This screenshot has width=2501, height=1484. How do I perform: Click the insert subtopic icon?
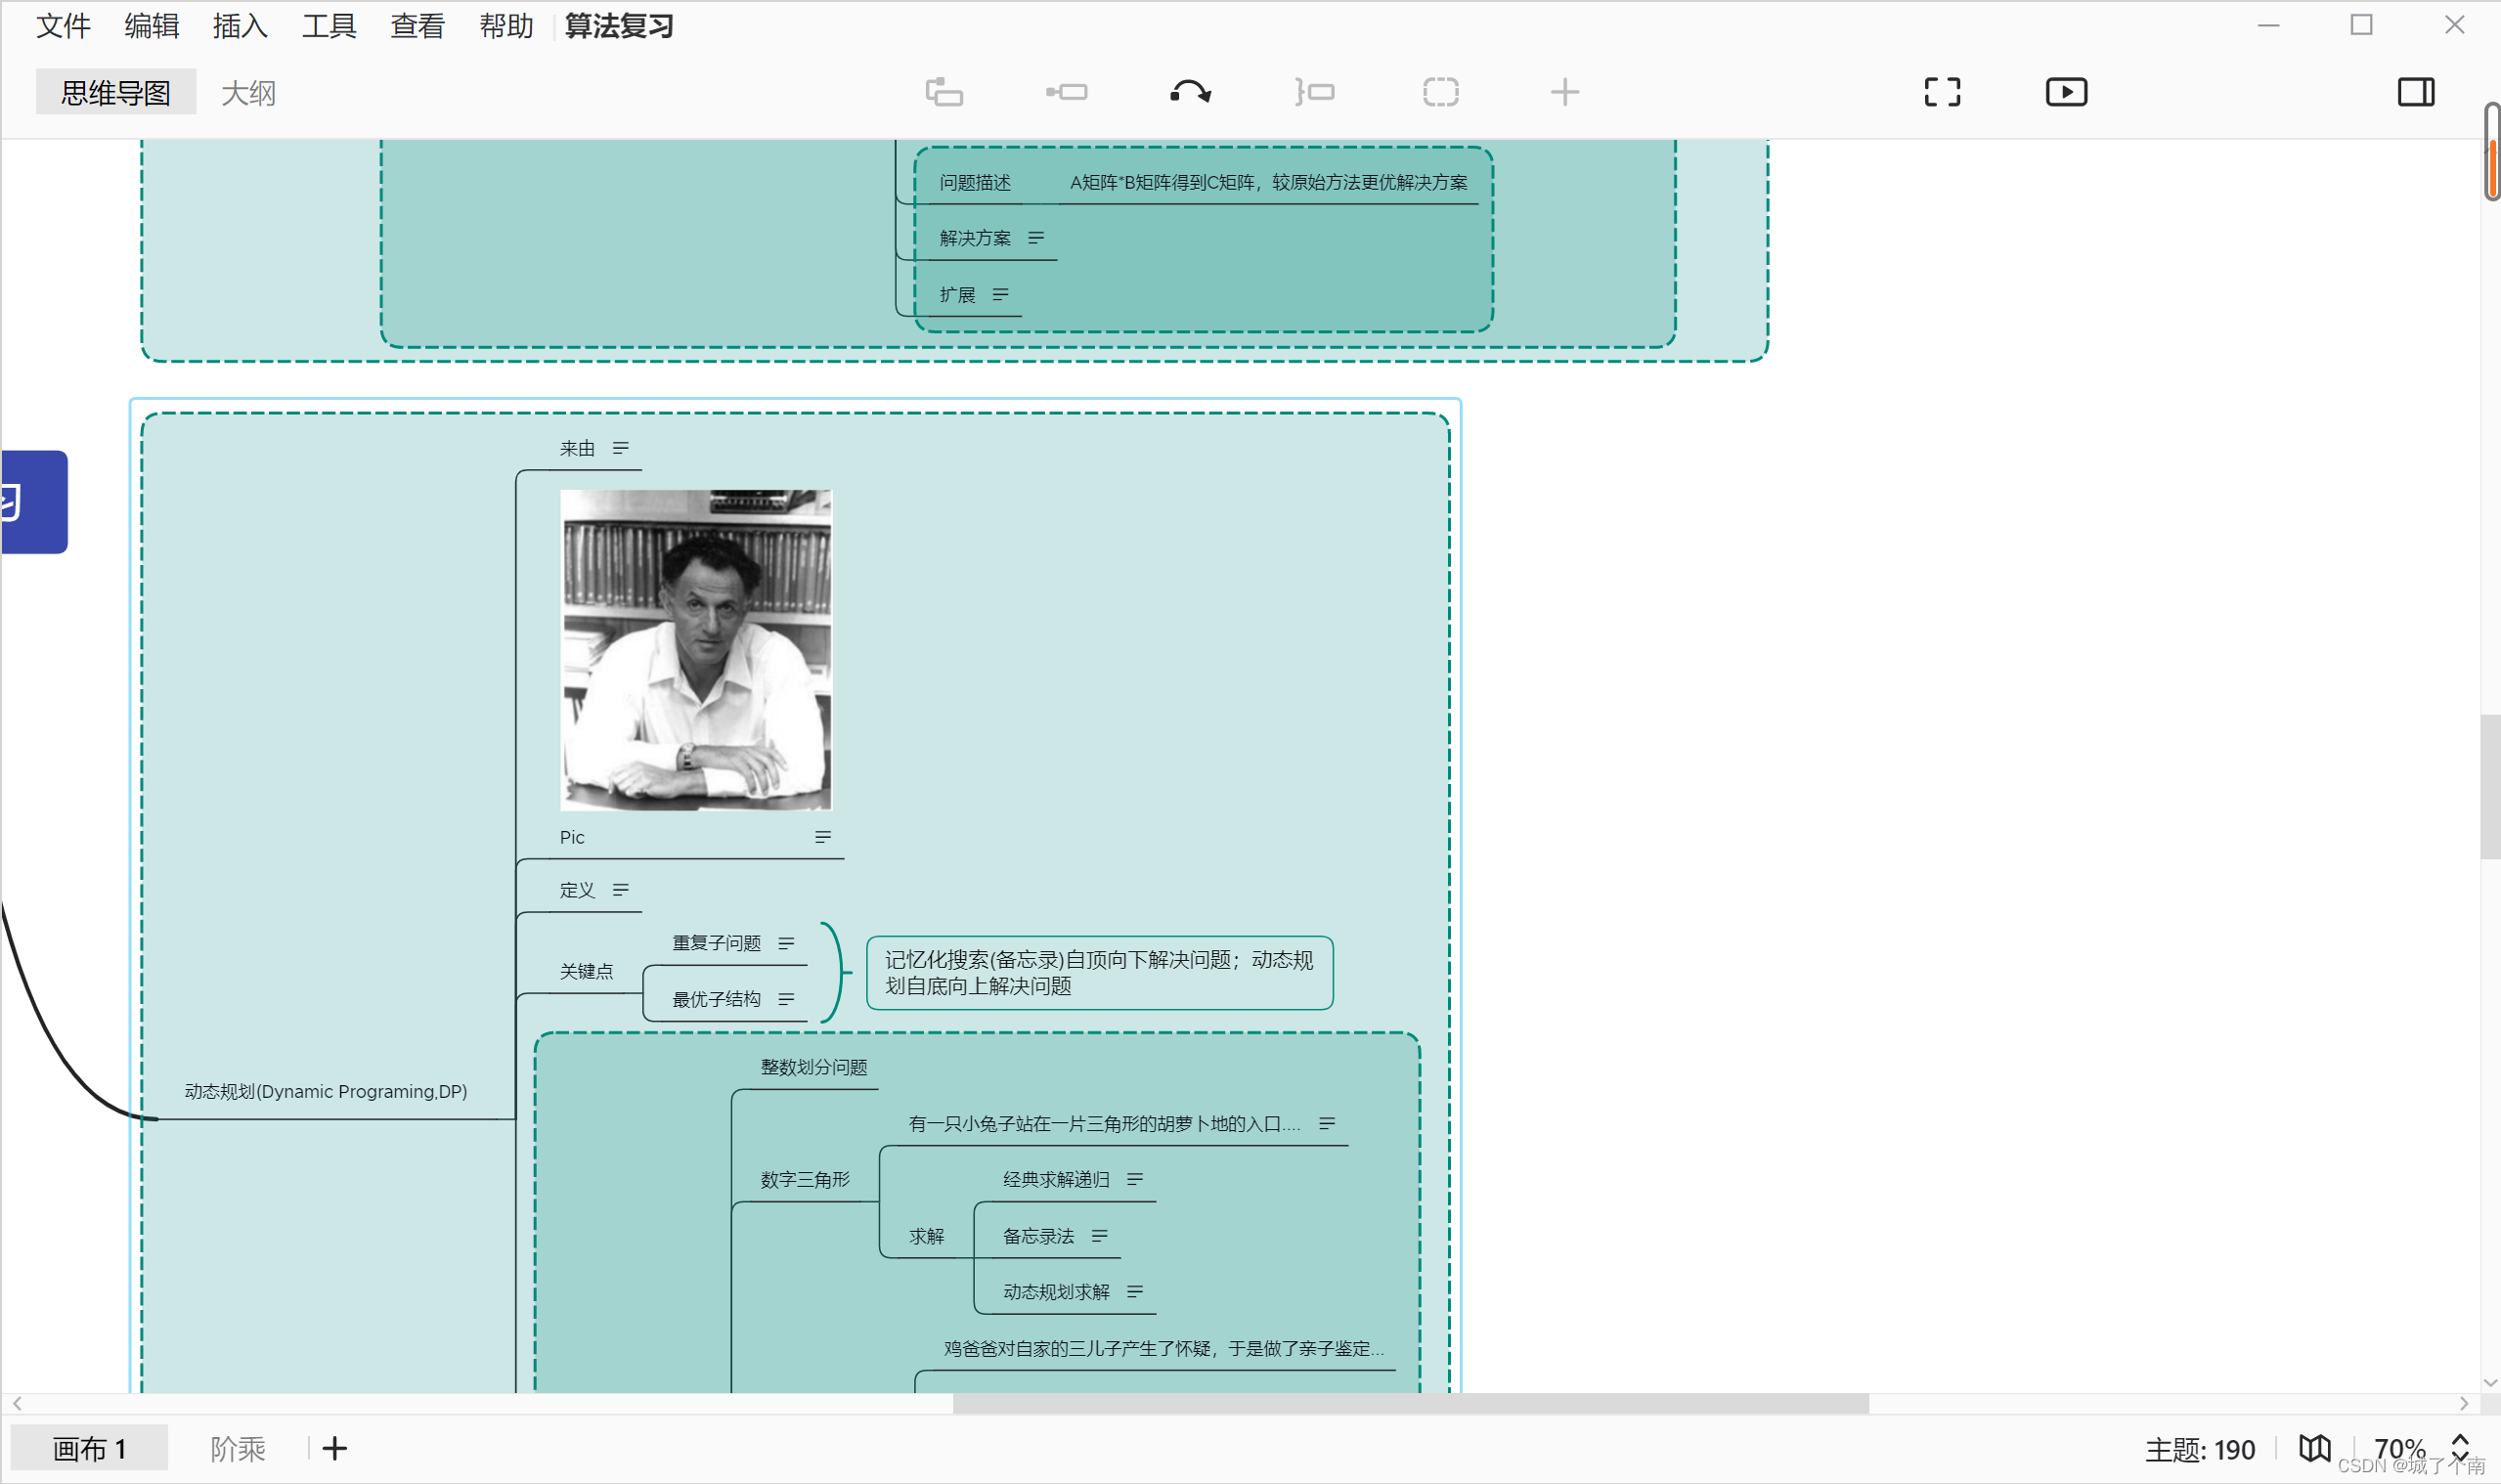coord(1067,92)
